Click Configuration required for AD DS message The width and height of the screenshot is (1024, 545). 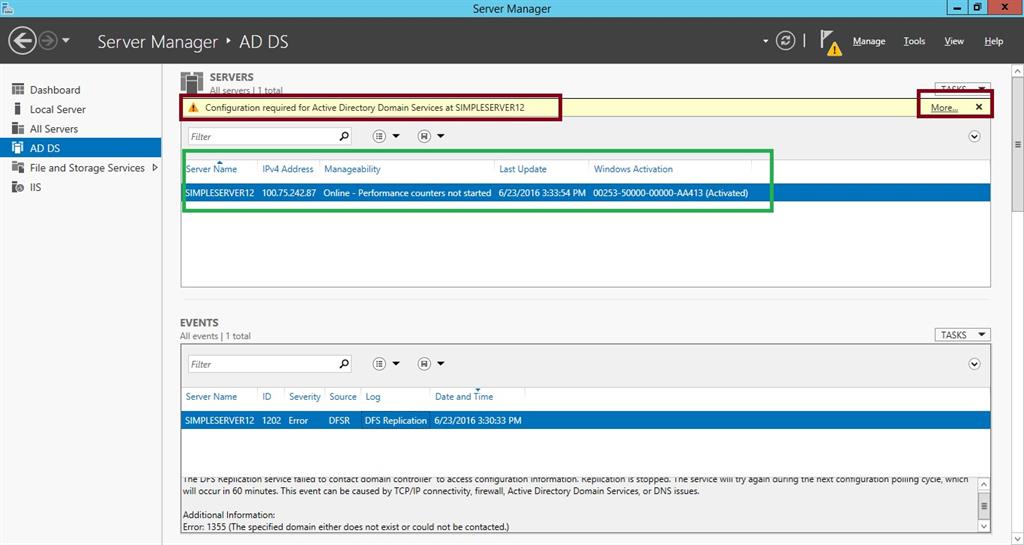click(x=365, y=108)
